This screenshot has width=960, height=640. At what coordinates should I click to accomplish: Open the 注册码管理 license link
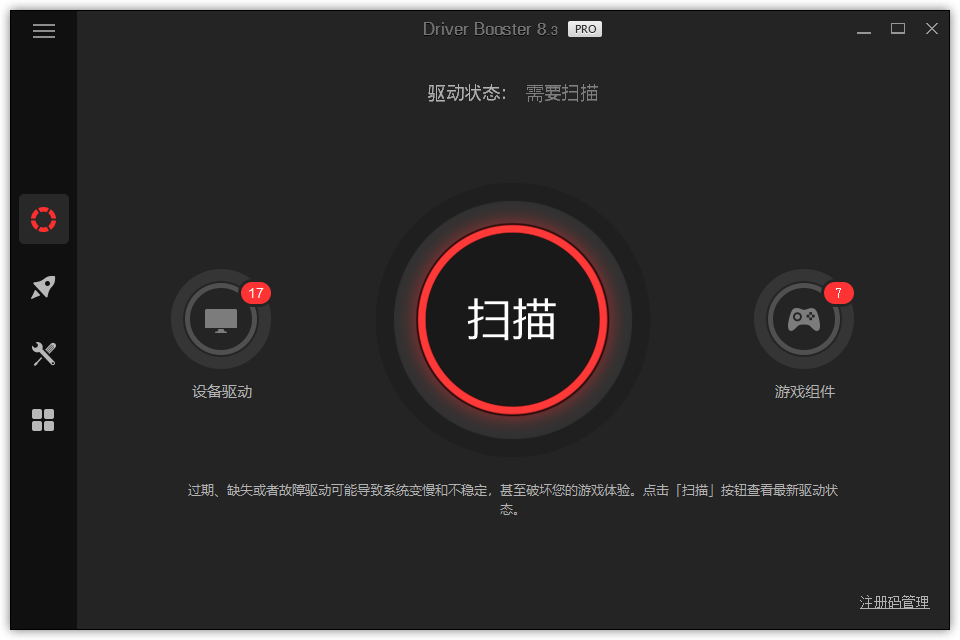click(x=894, y=602)
